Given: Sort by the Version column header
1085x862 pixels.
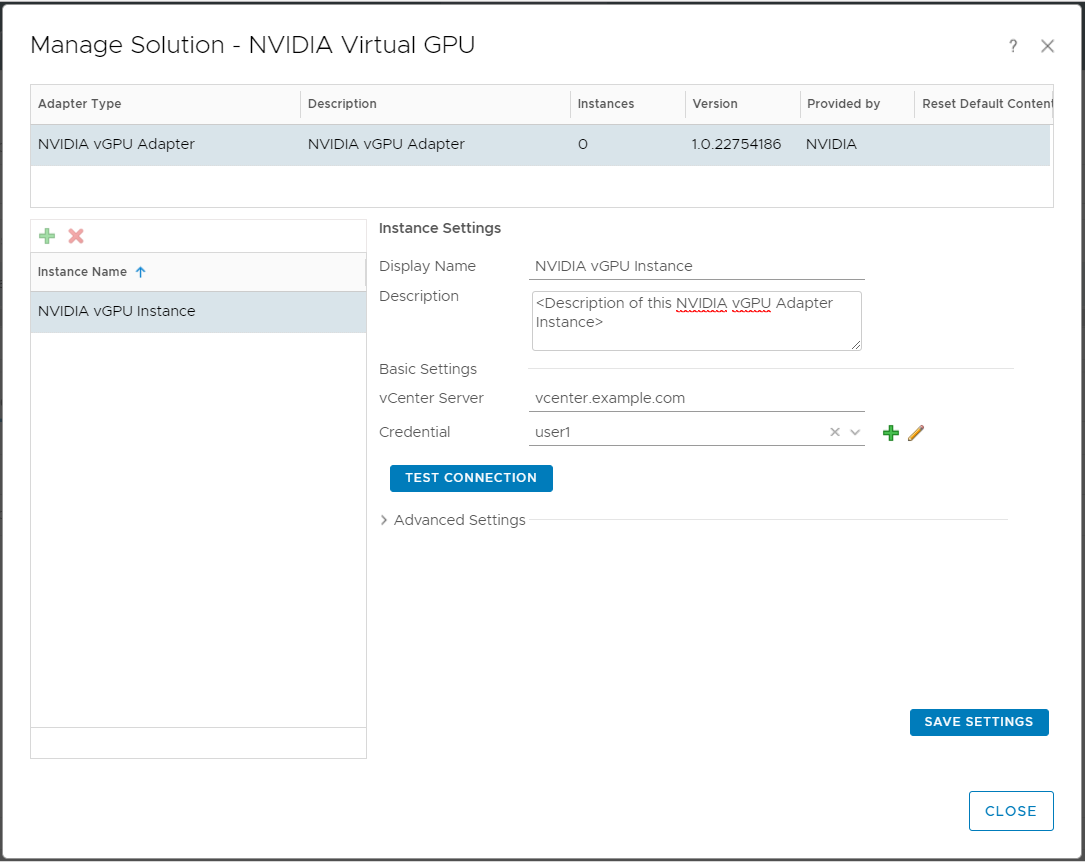Looking at the screenshot, I should 715,104.
